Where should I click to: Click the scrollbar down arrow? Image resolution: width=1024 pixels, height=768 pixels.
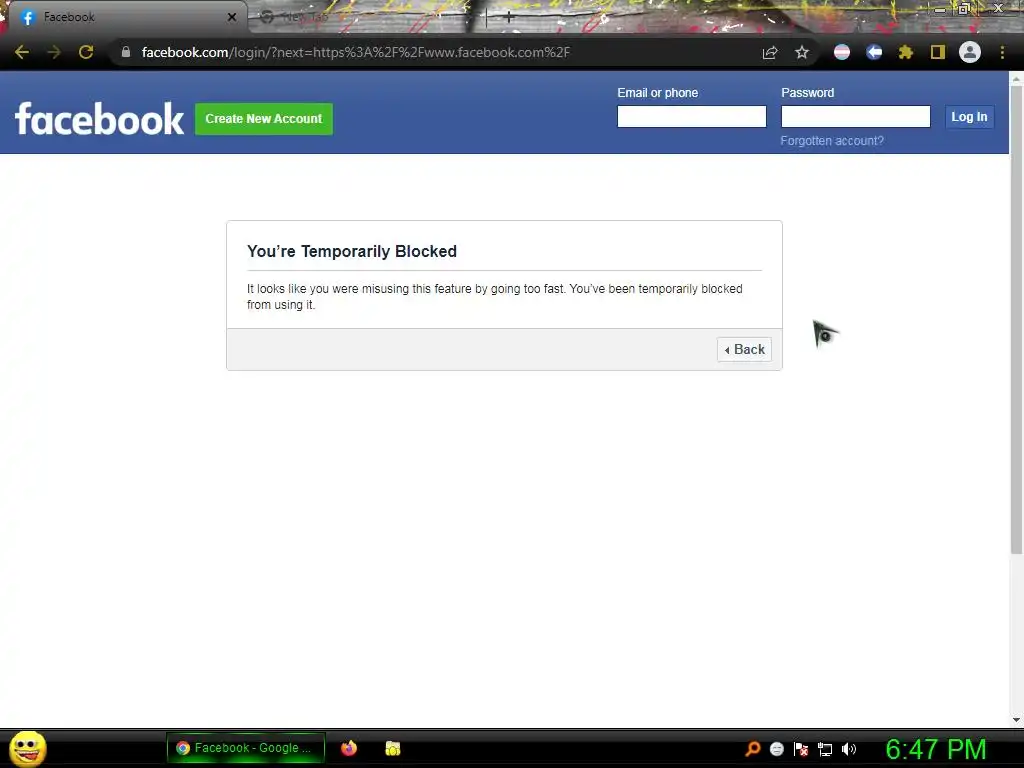1016,720
